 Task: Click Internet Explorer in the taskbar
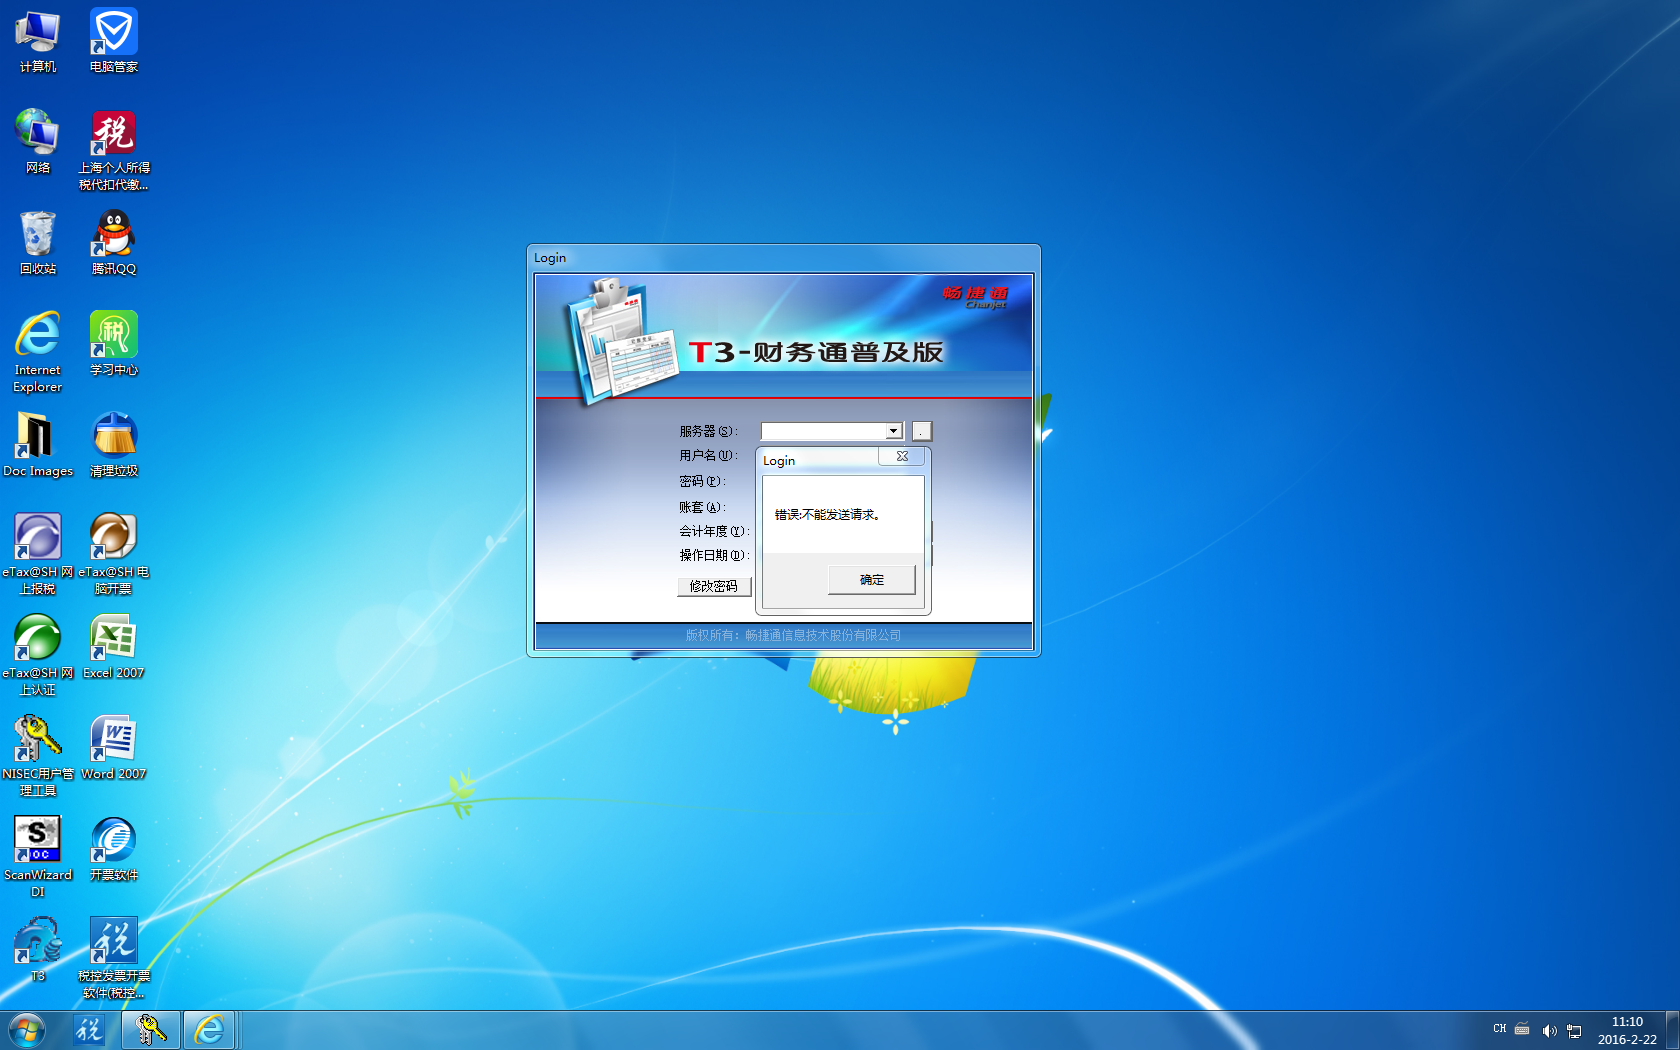coord(209,1030)
